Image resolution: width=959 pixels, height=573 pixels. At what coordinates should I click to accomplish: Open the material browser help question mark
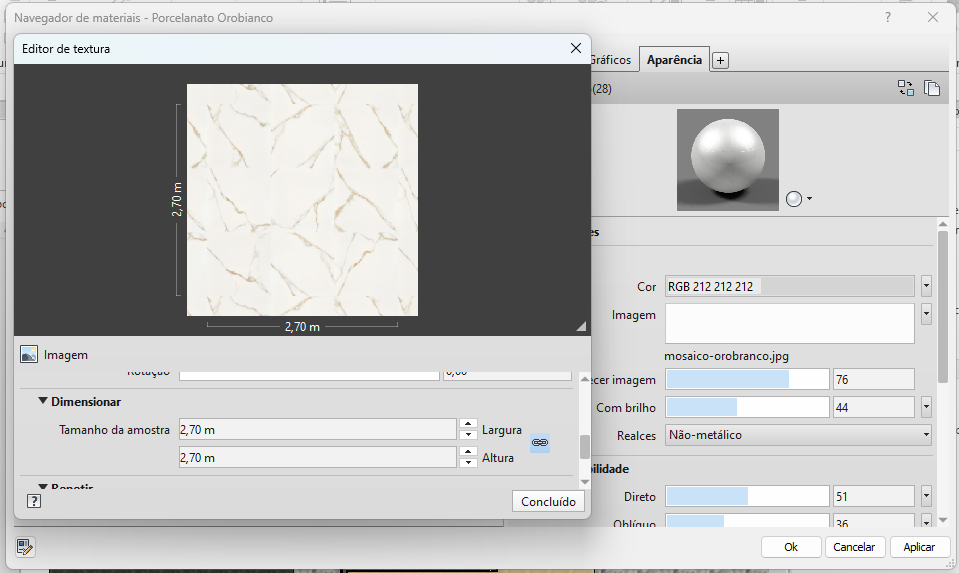(x=887, y=17)
